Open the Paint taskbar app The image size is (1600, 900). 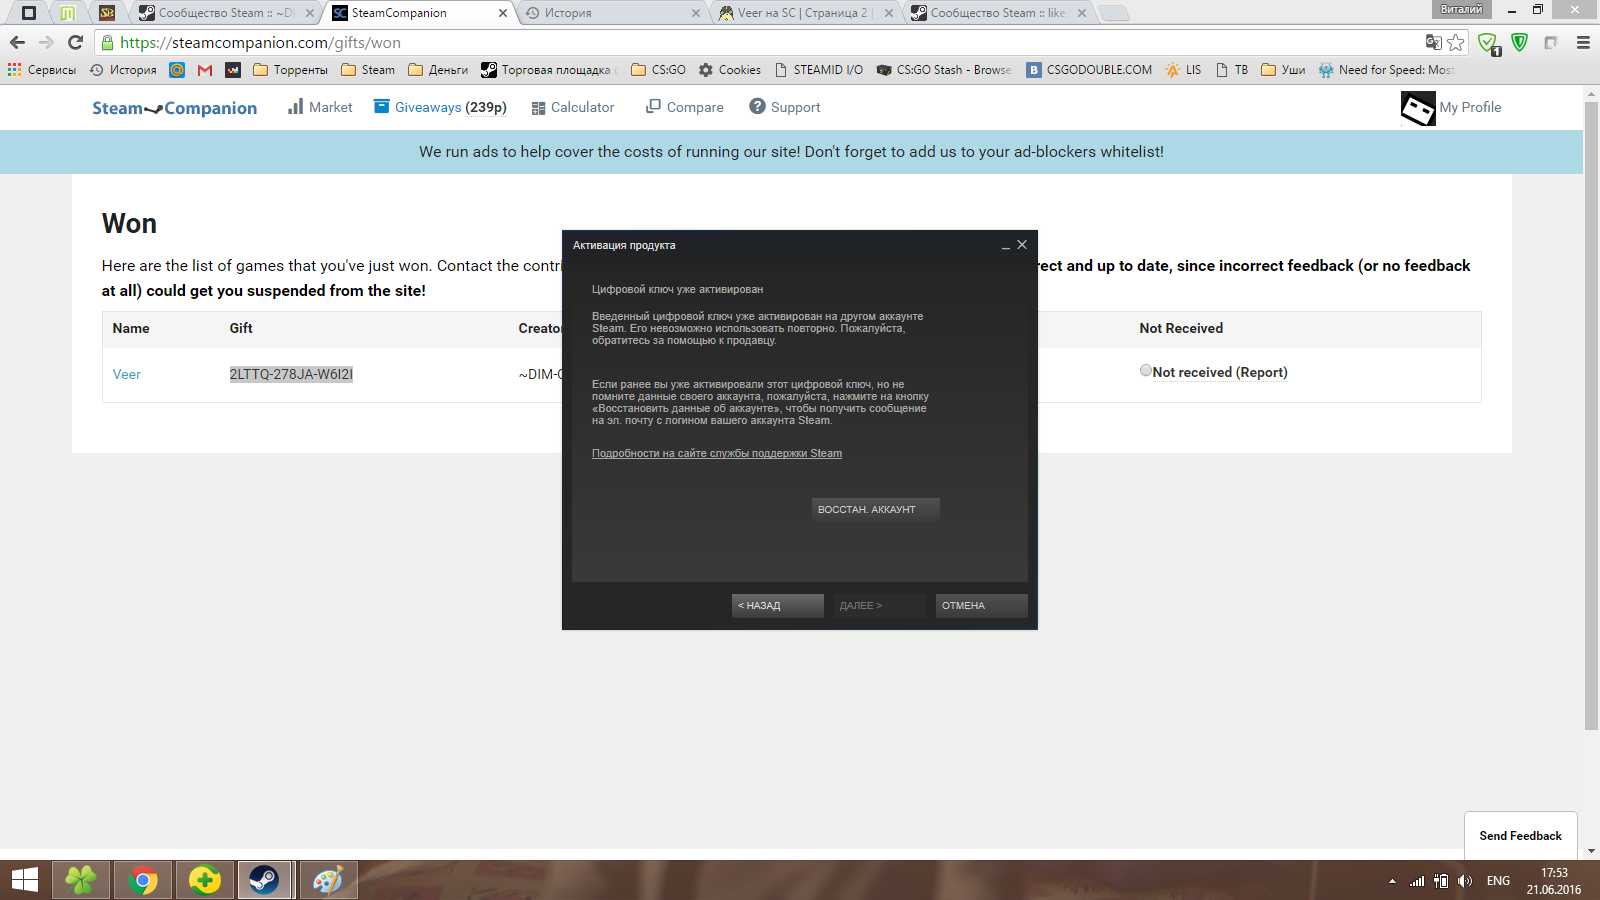pyautogui.click(x=328, y=880)
